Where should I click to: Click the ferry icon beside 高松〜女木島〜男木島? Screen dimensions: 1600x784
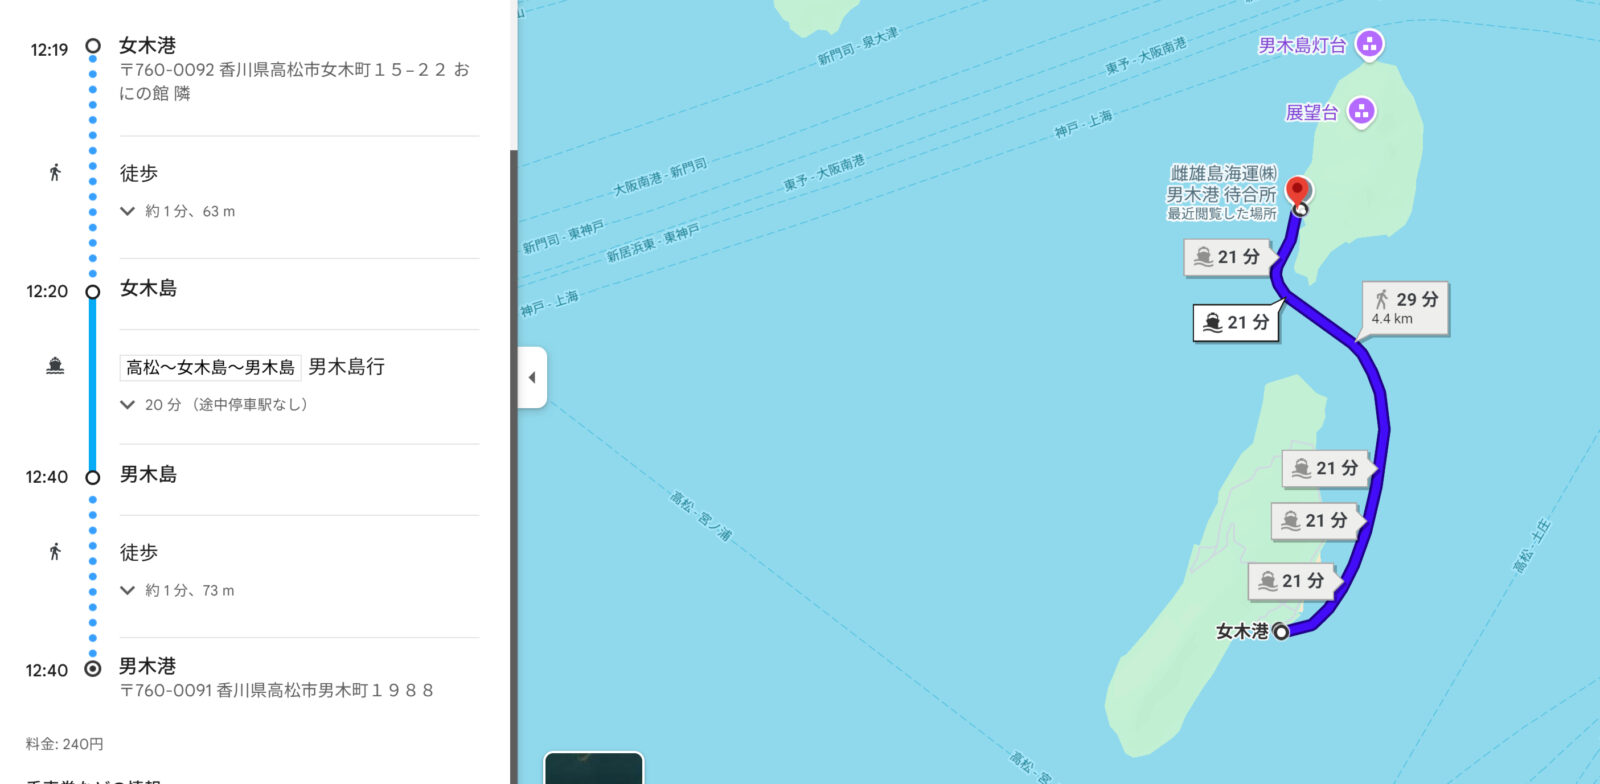point(55,367)
